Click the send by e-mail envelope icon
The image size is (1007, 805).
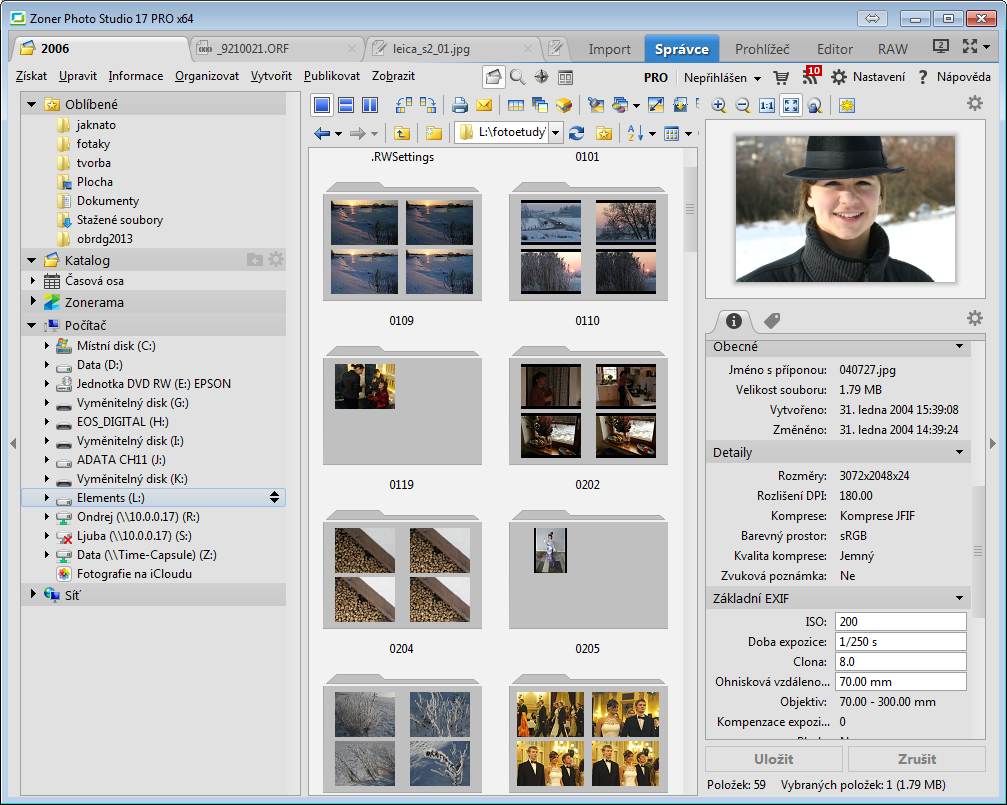click(484, 105)
